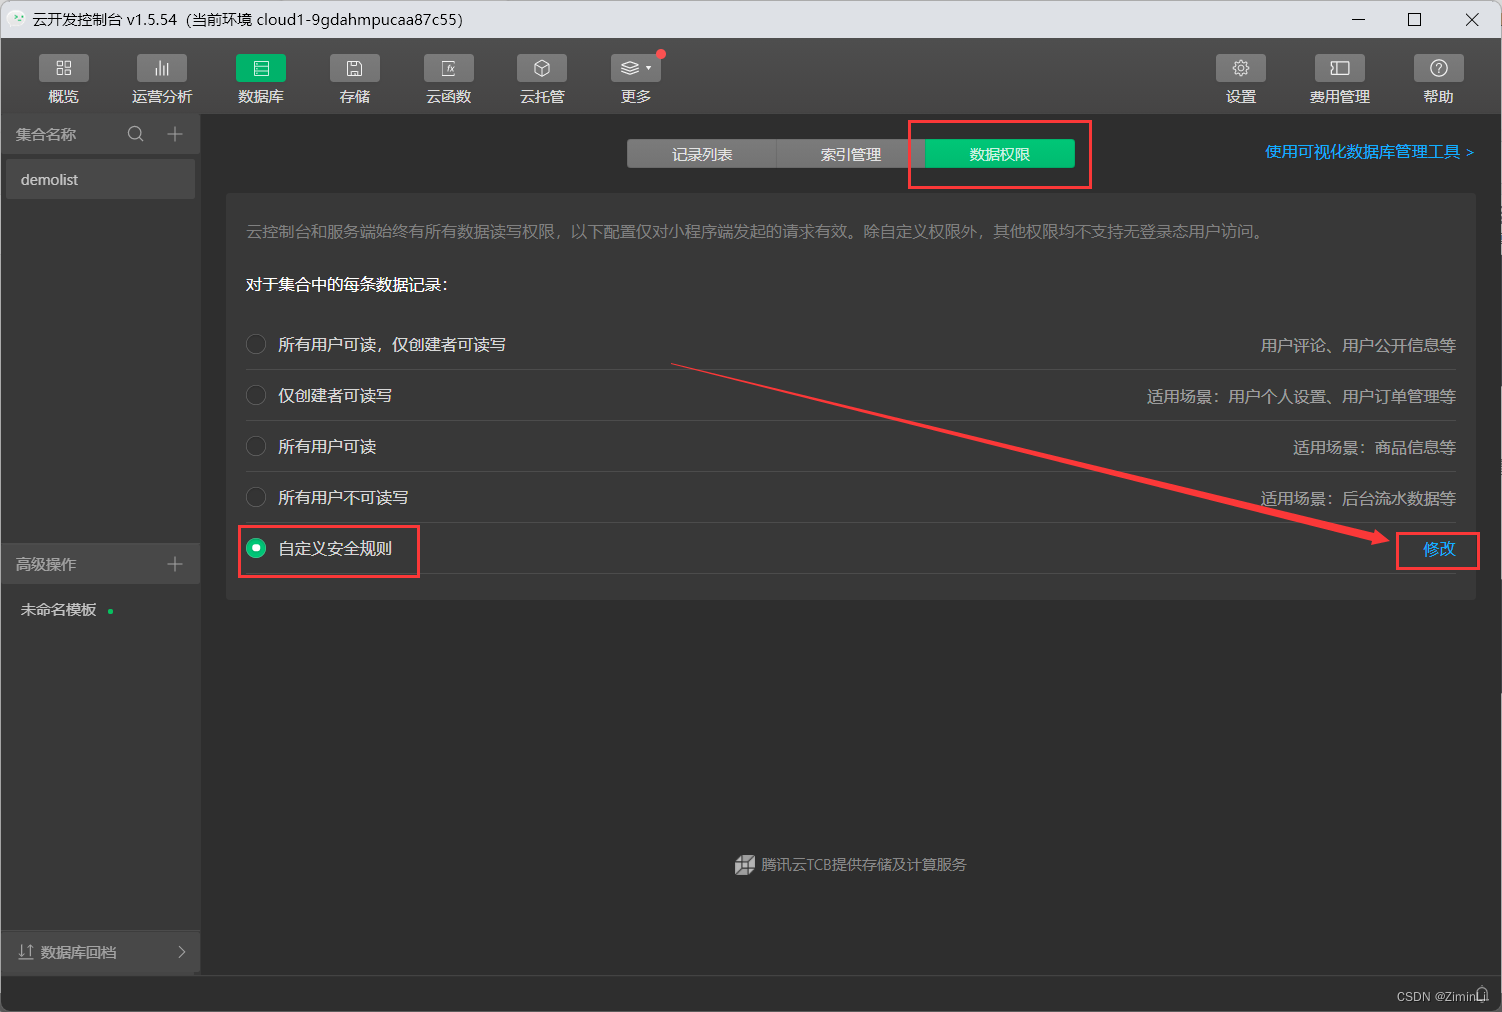The image size is (1502, 1012).
Task: Select 自定义安全规则 radio option
Action: tap(256, 548)
